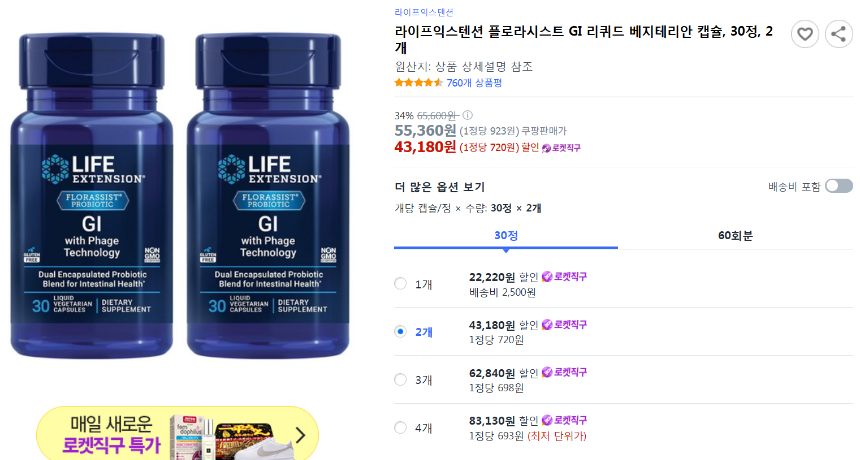Viewport: 860px width, 460px height.
Task: Open the share icon button
Action: tap(839, 34)
